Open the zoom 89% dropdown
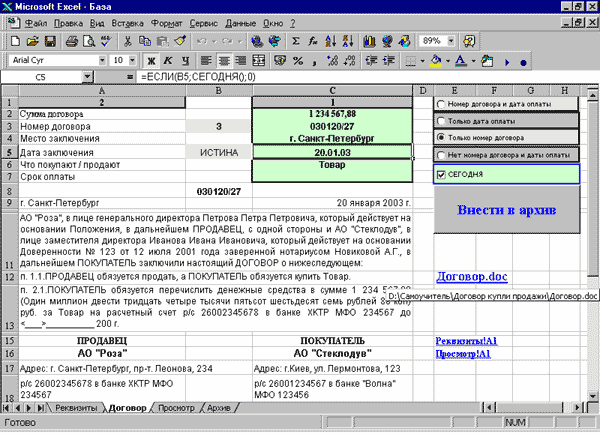600x434 pixels. [451, 41]
